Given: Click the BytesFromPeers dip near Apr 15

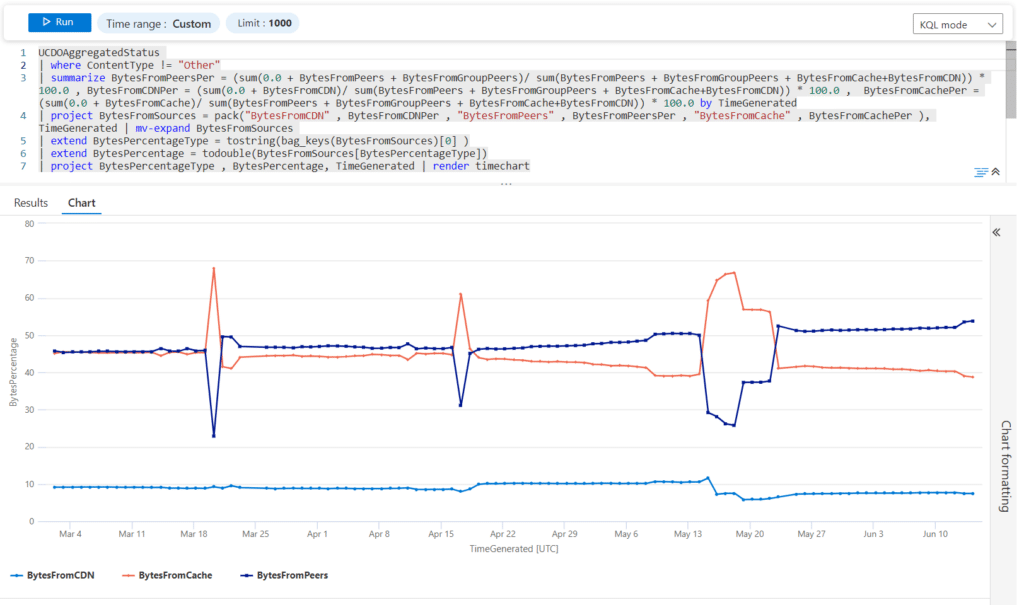Looking at the screenshot, I should (x=460, y=405).
